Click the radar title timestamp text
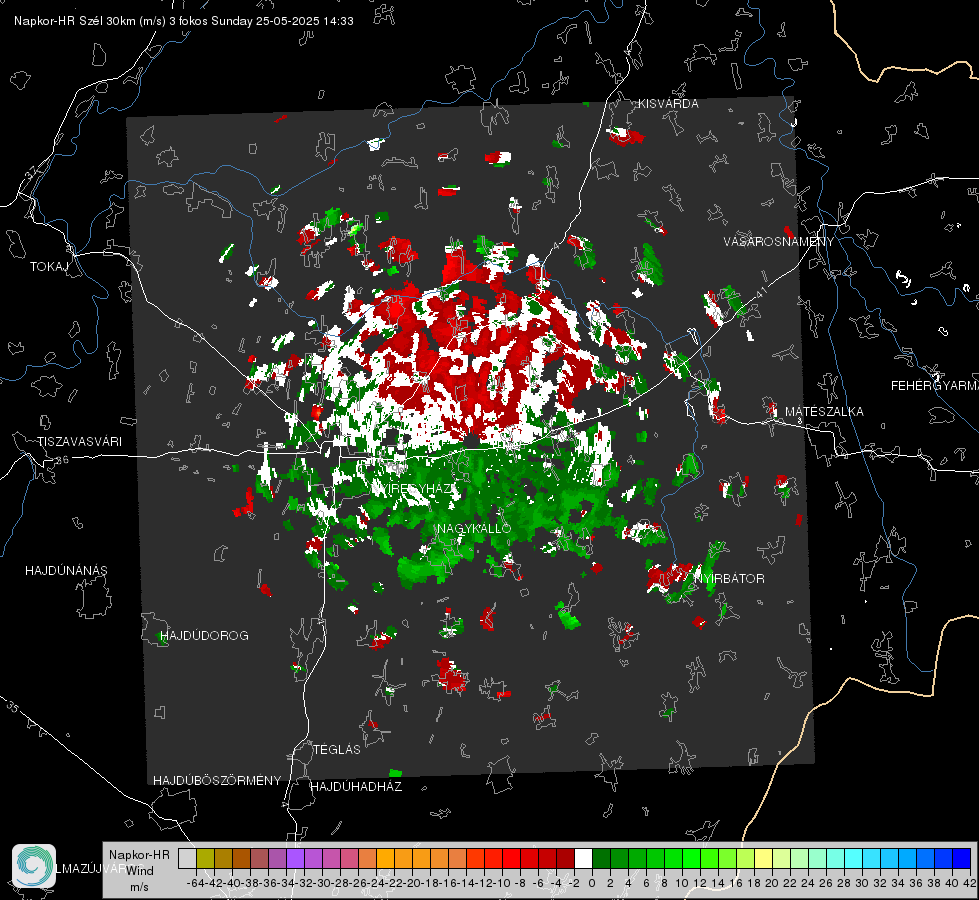 coord(184,21)
